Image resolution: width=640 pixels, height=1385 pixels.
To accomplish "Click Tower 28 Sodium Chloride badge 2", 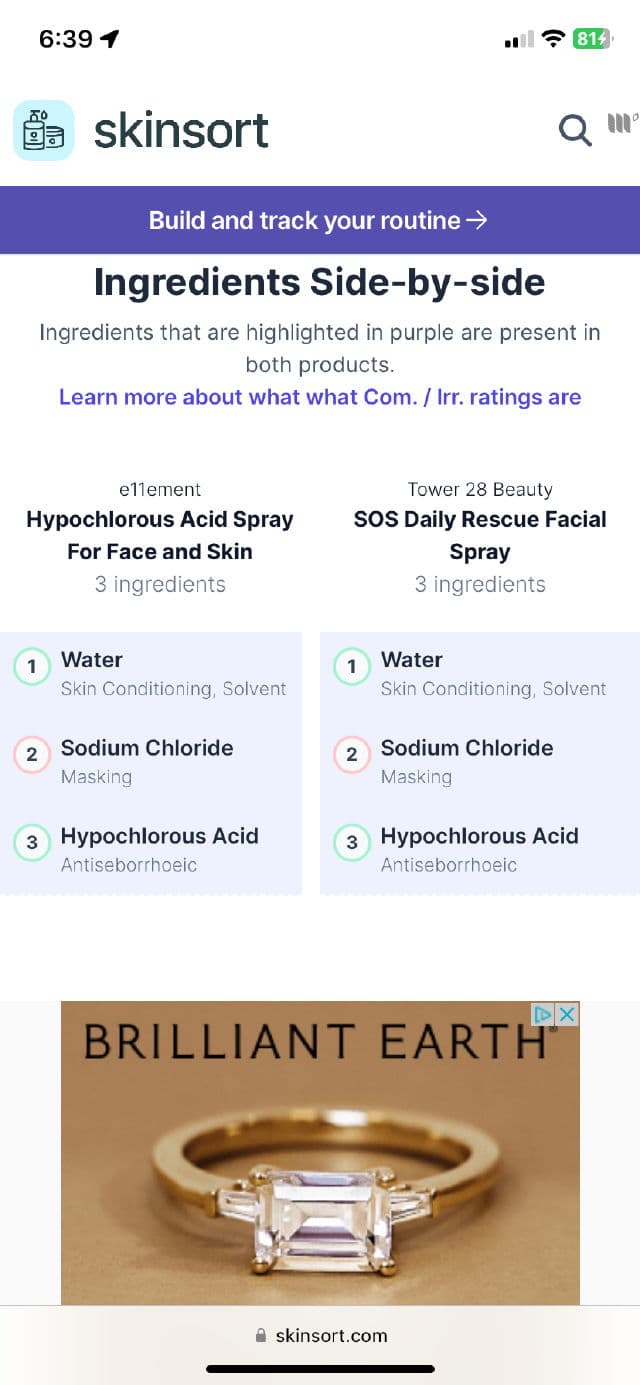I will point(352,755).
